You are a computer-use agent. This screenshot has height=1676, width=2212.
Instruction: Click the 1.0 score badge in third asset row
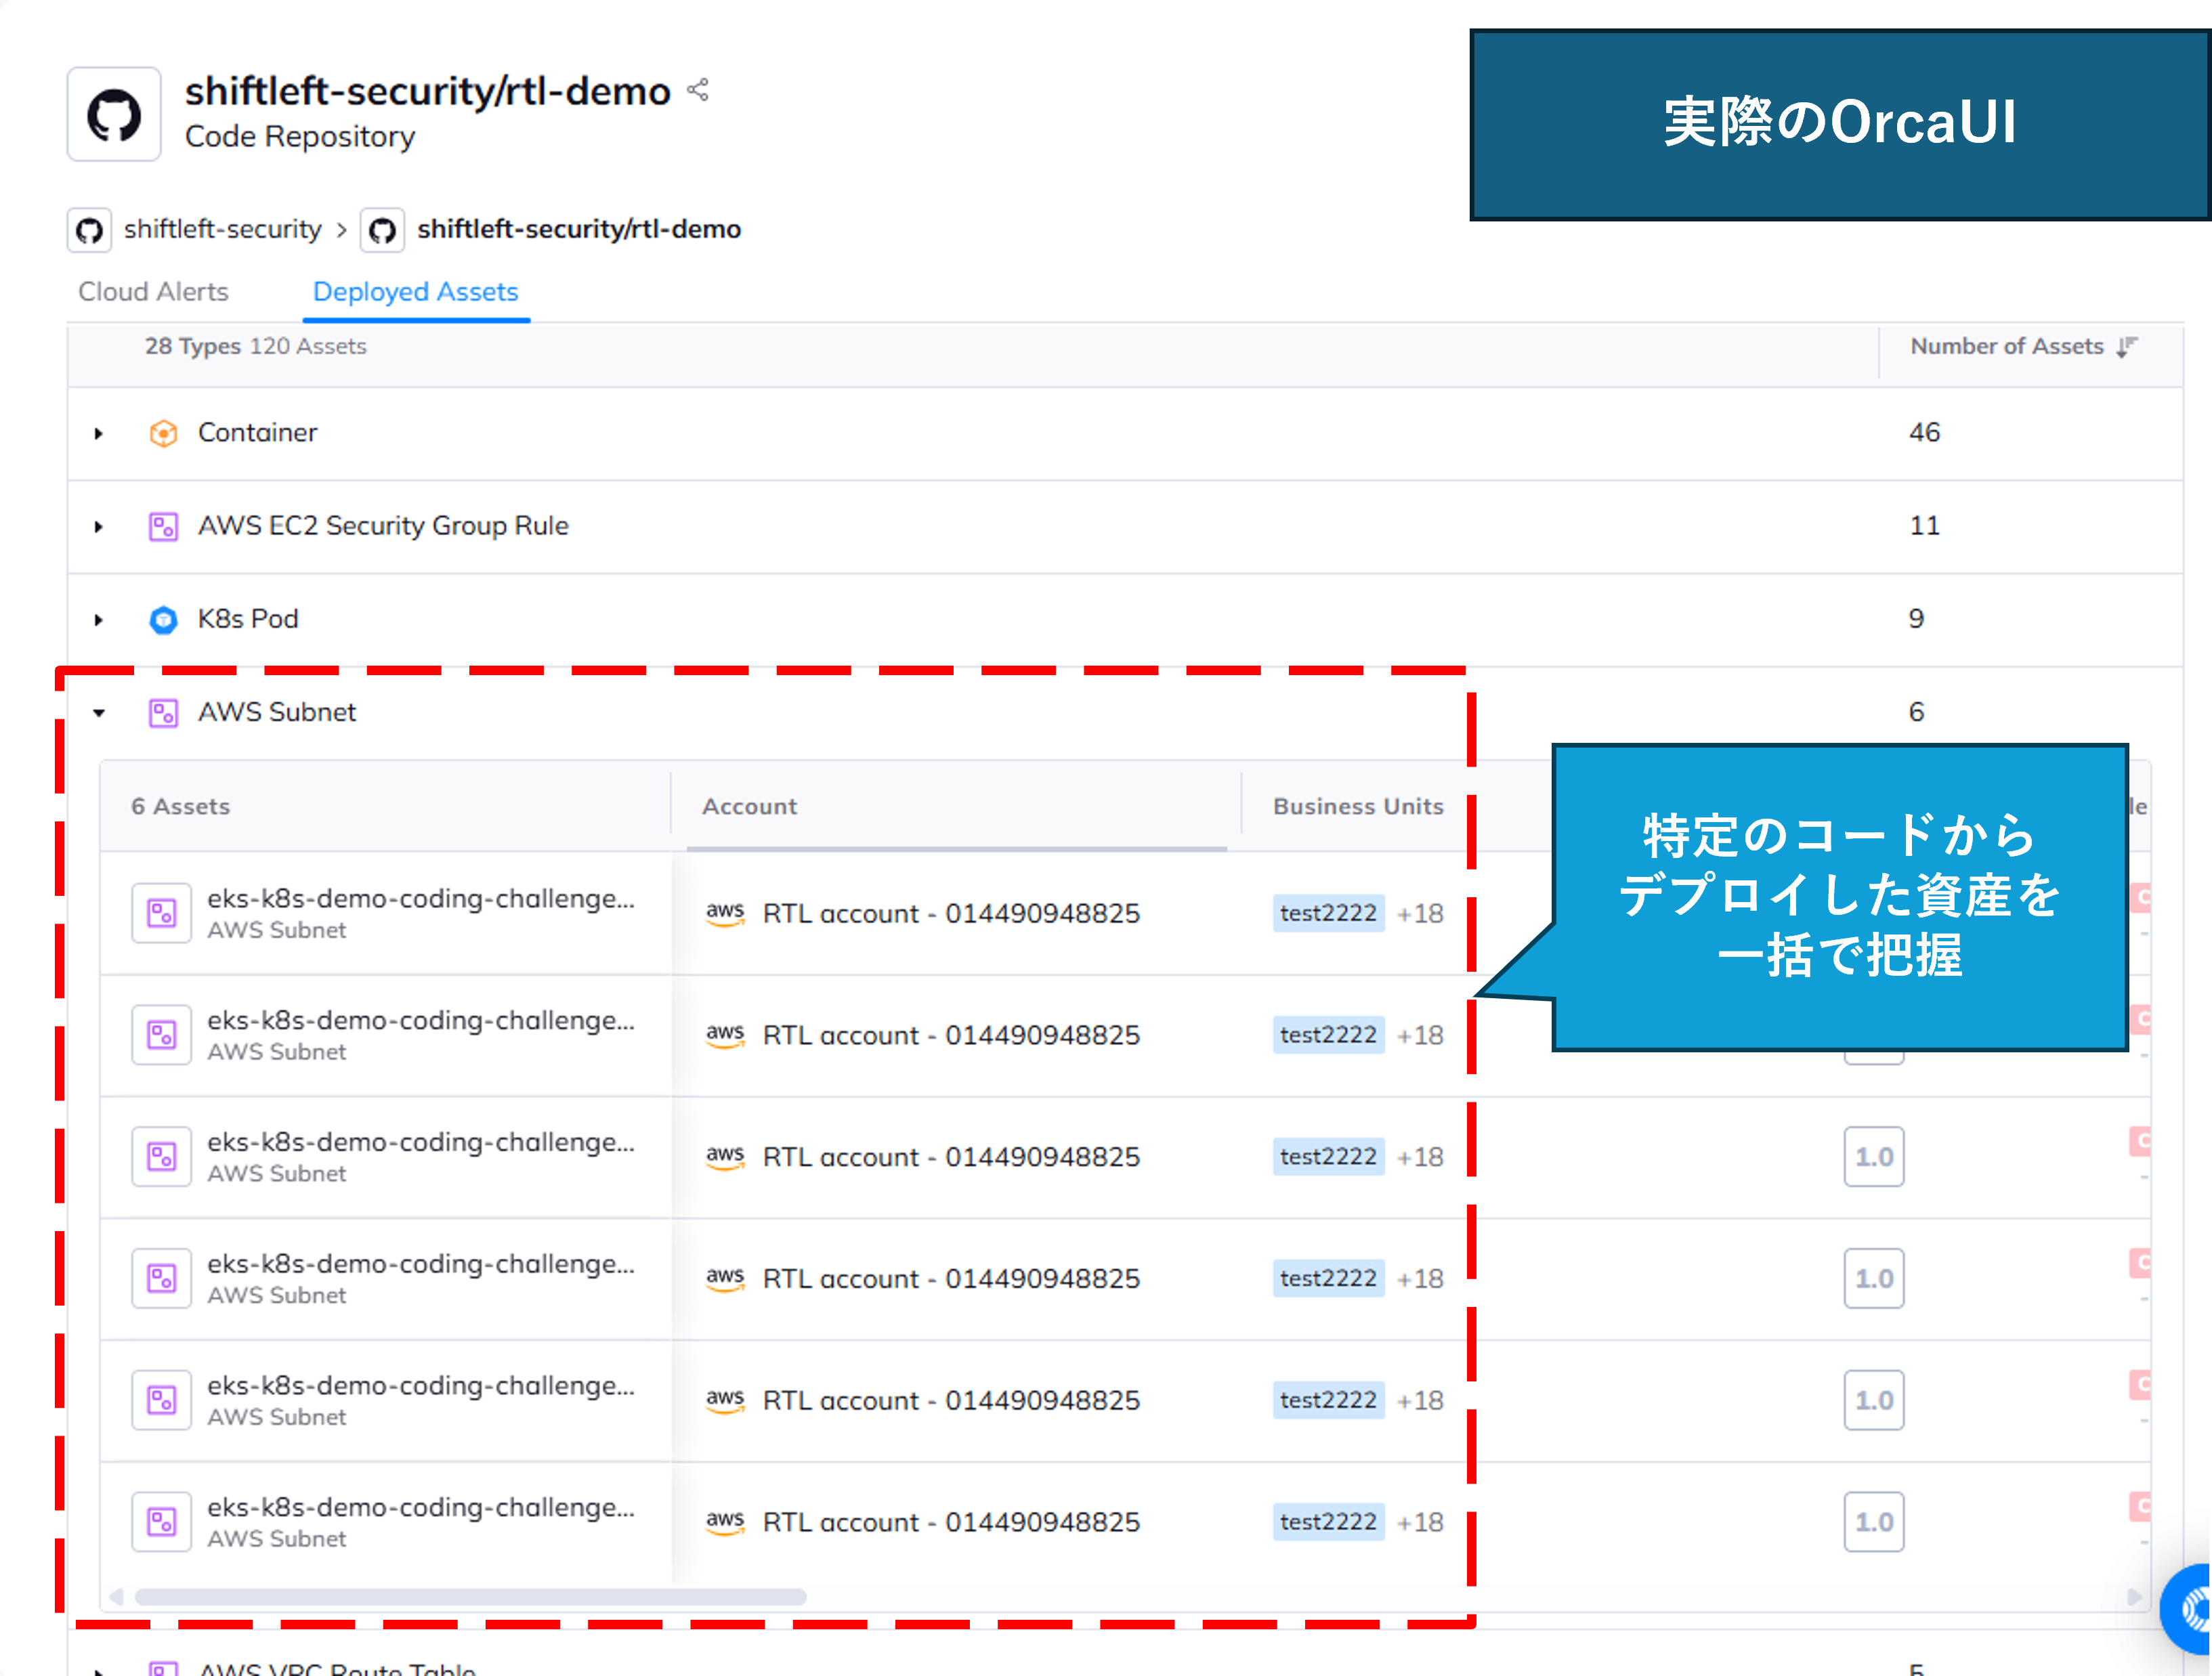tap(1874, 1157)
